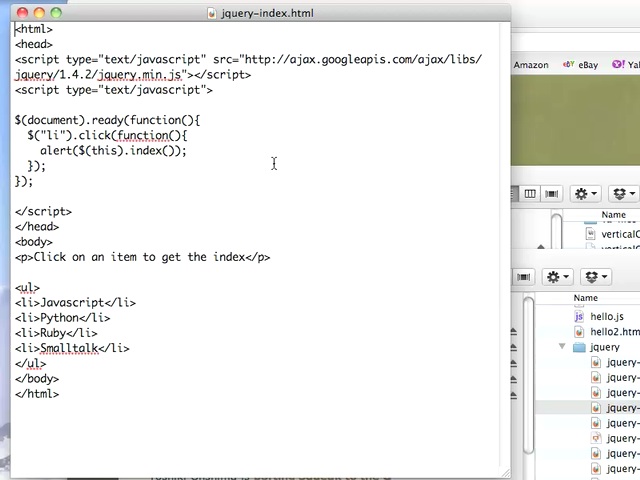The height and width of the screenshot is (480, 640).
Task: Click the "</head>" closing tag line
Action: point(37,227)
